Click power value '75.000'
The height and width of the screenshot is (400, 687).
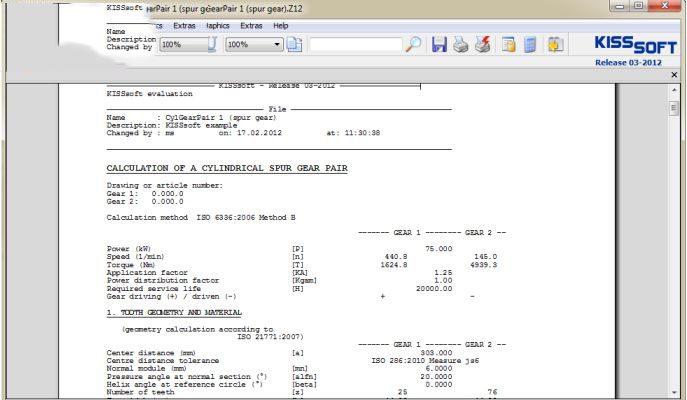pyautogui.click(x=439, y=249)
